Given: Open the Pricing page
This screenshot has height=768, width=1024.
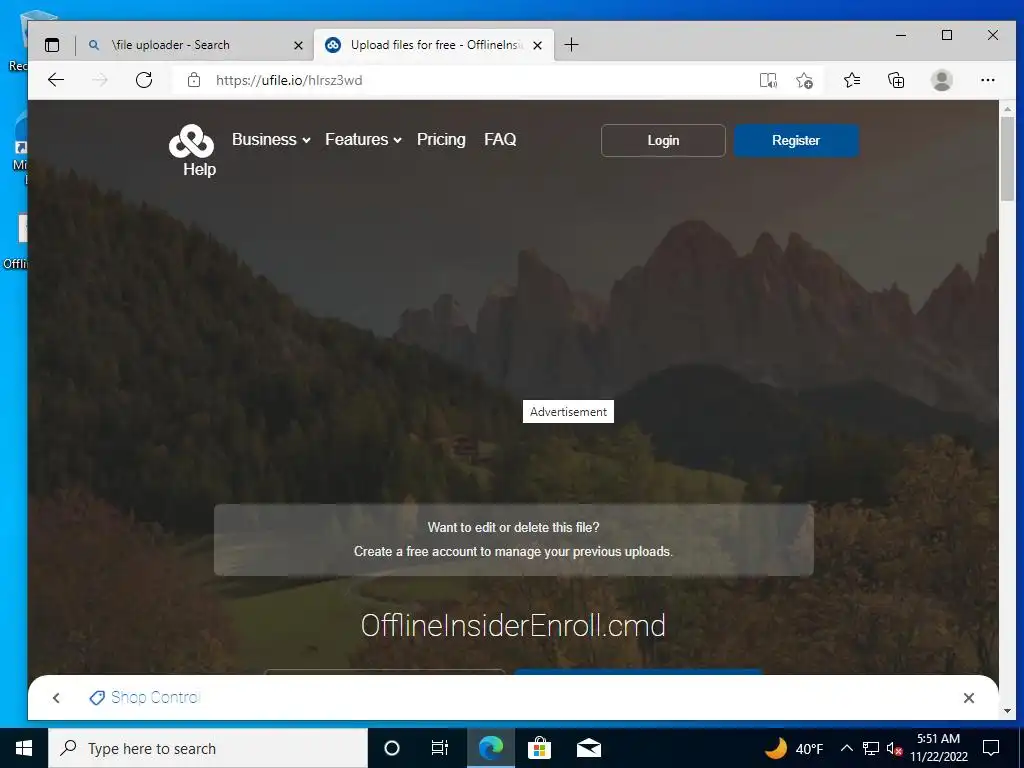Looking at the screenshot, I should (x=441, y=139).
